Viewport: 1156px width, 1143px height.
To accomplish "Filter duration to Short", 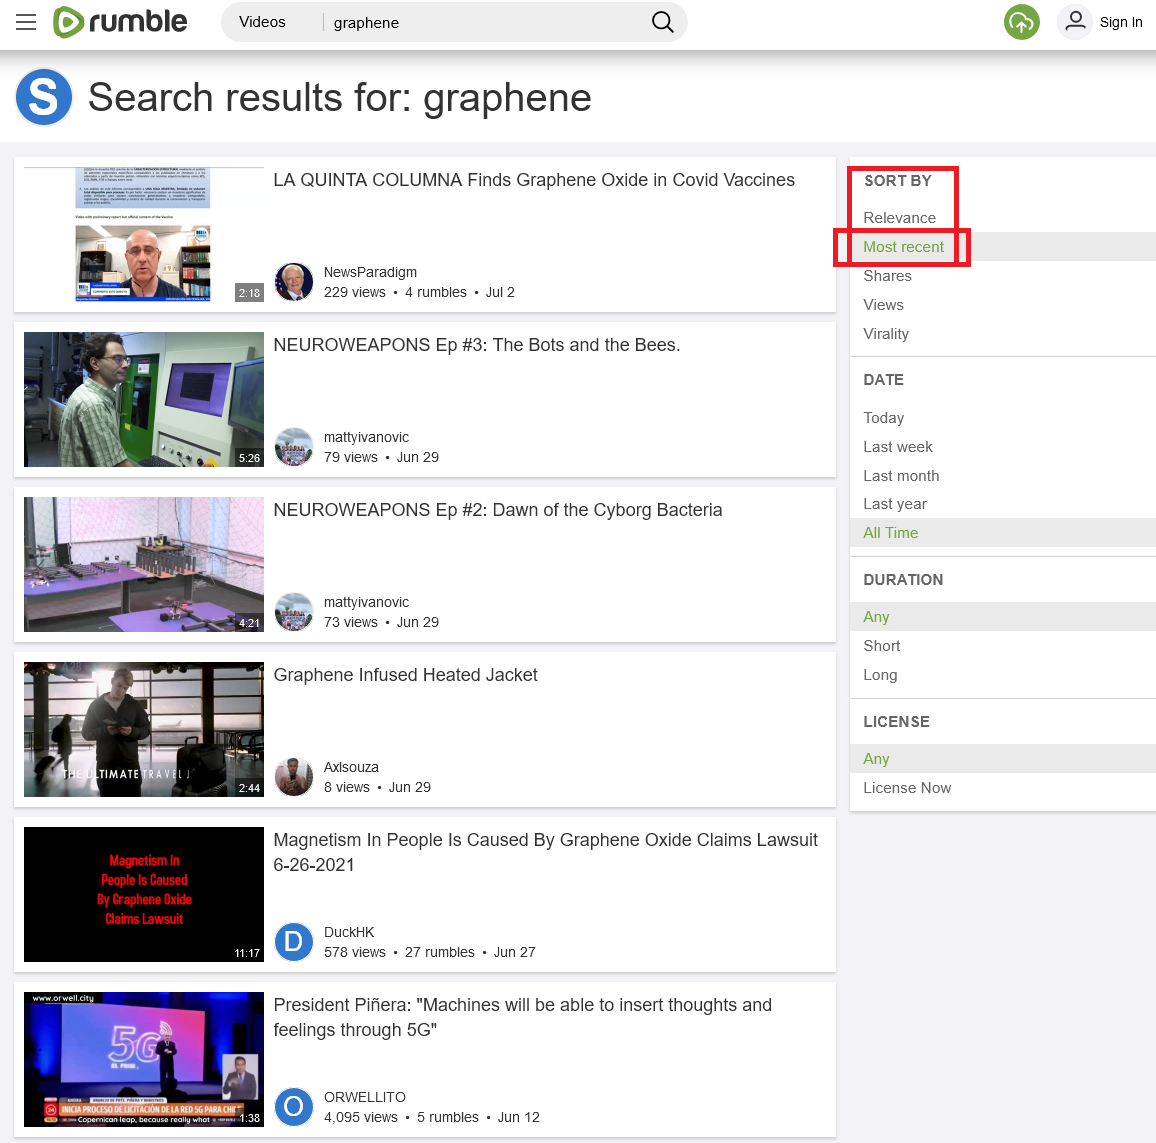I will click(882, 646).
